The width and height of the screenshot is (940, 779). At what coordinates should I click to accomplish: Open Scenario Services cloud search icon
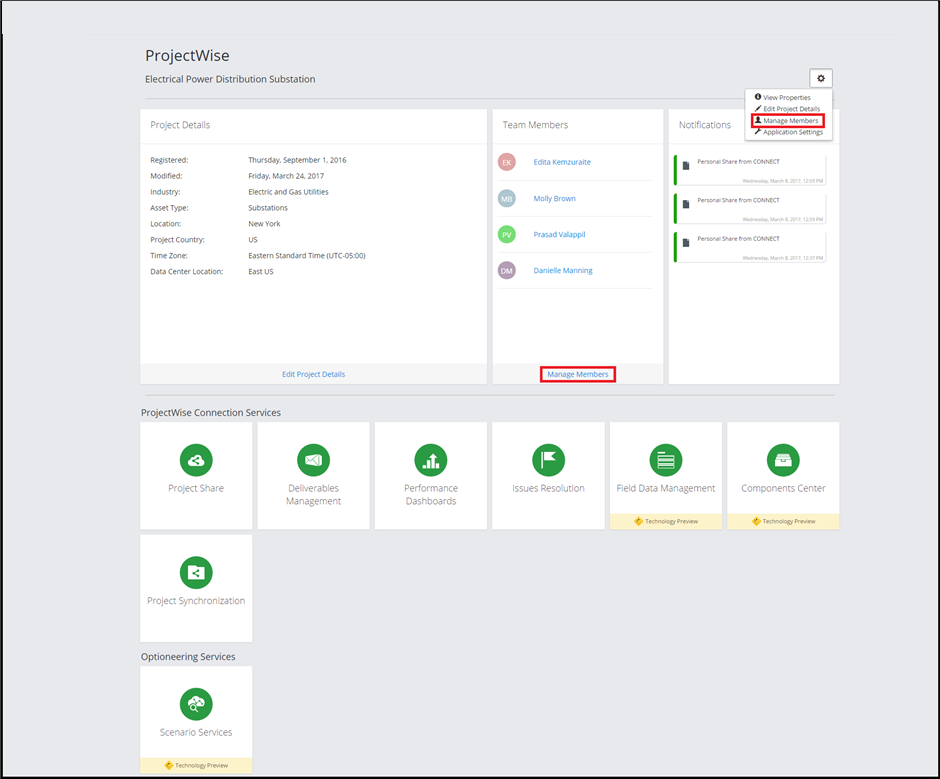(196, 704)
